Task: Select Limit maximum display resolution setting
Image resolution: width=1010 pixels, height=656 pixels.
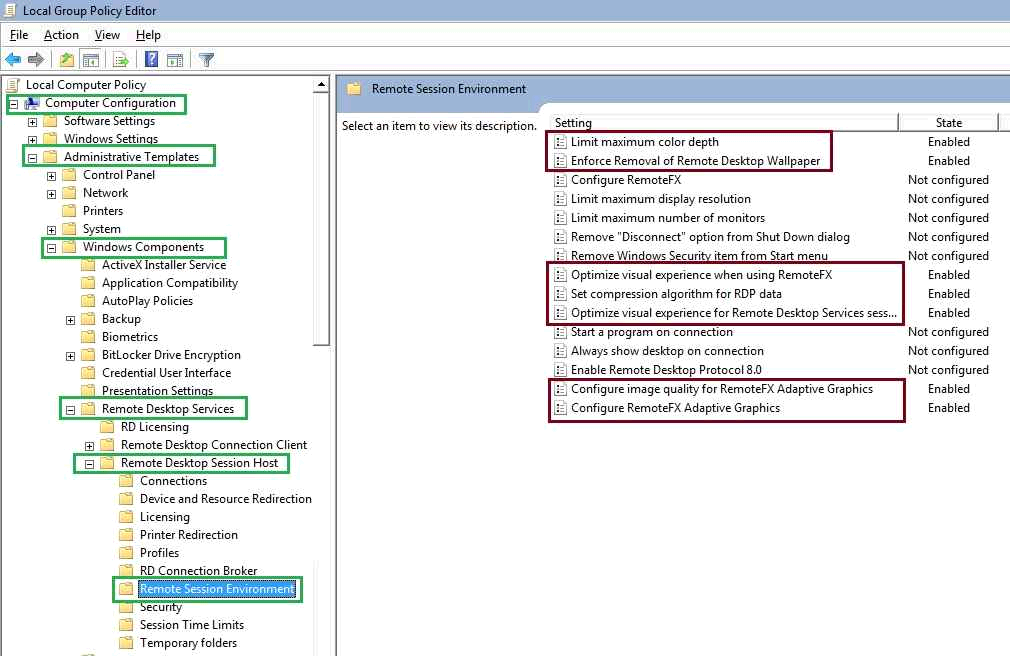Action: 661,199
